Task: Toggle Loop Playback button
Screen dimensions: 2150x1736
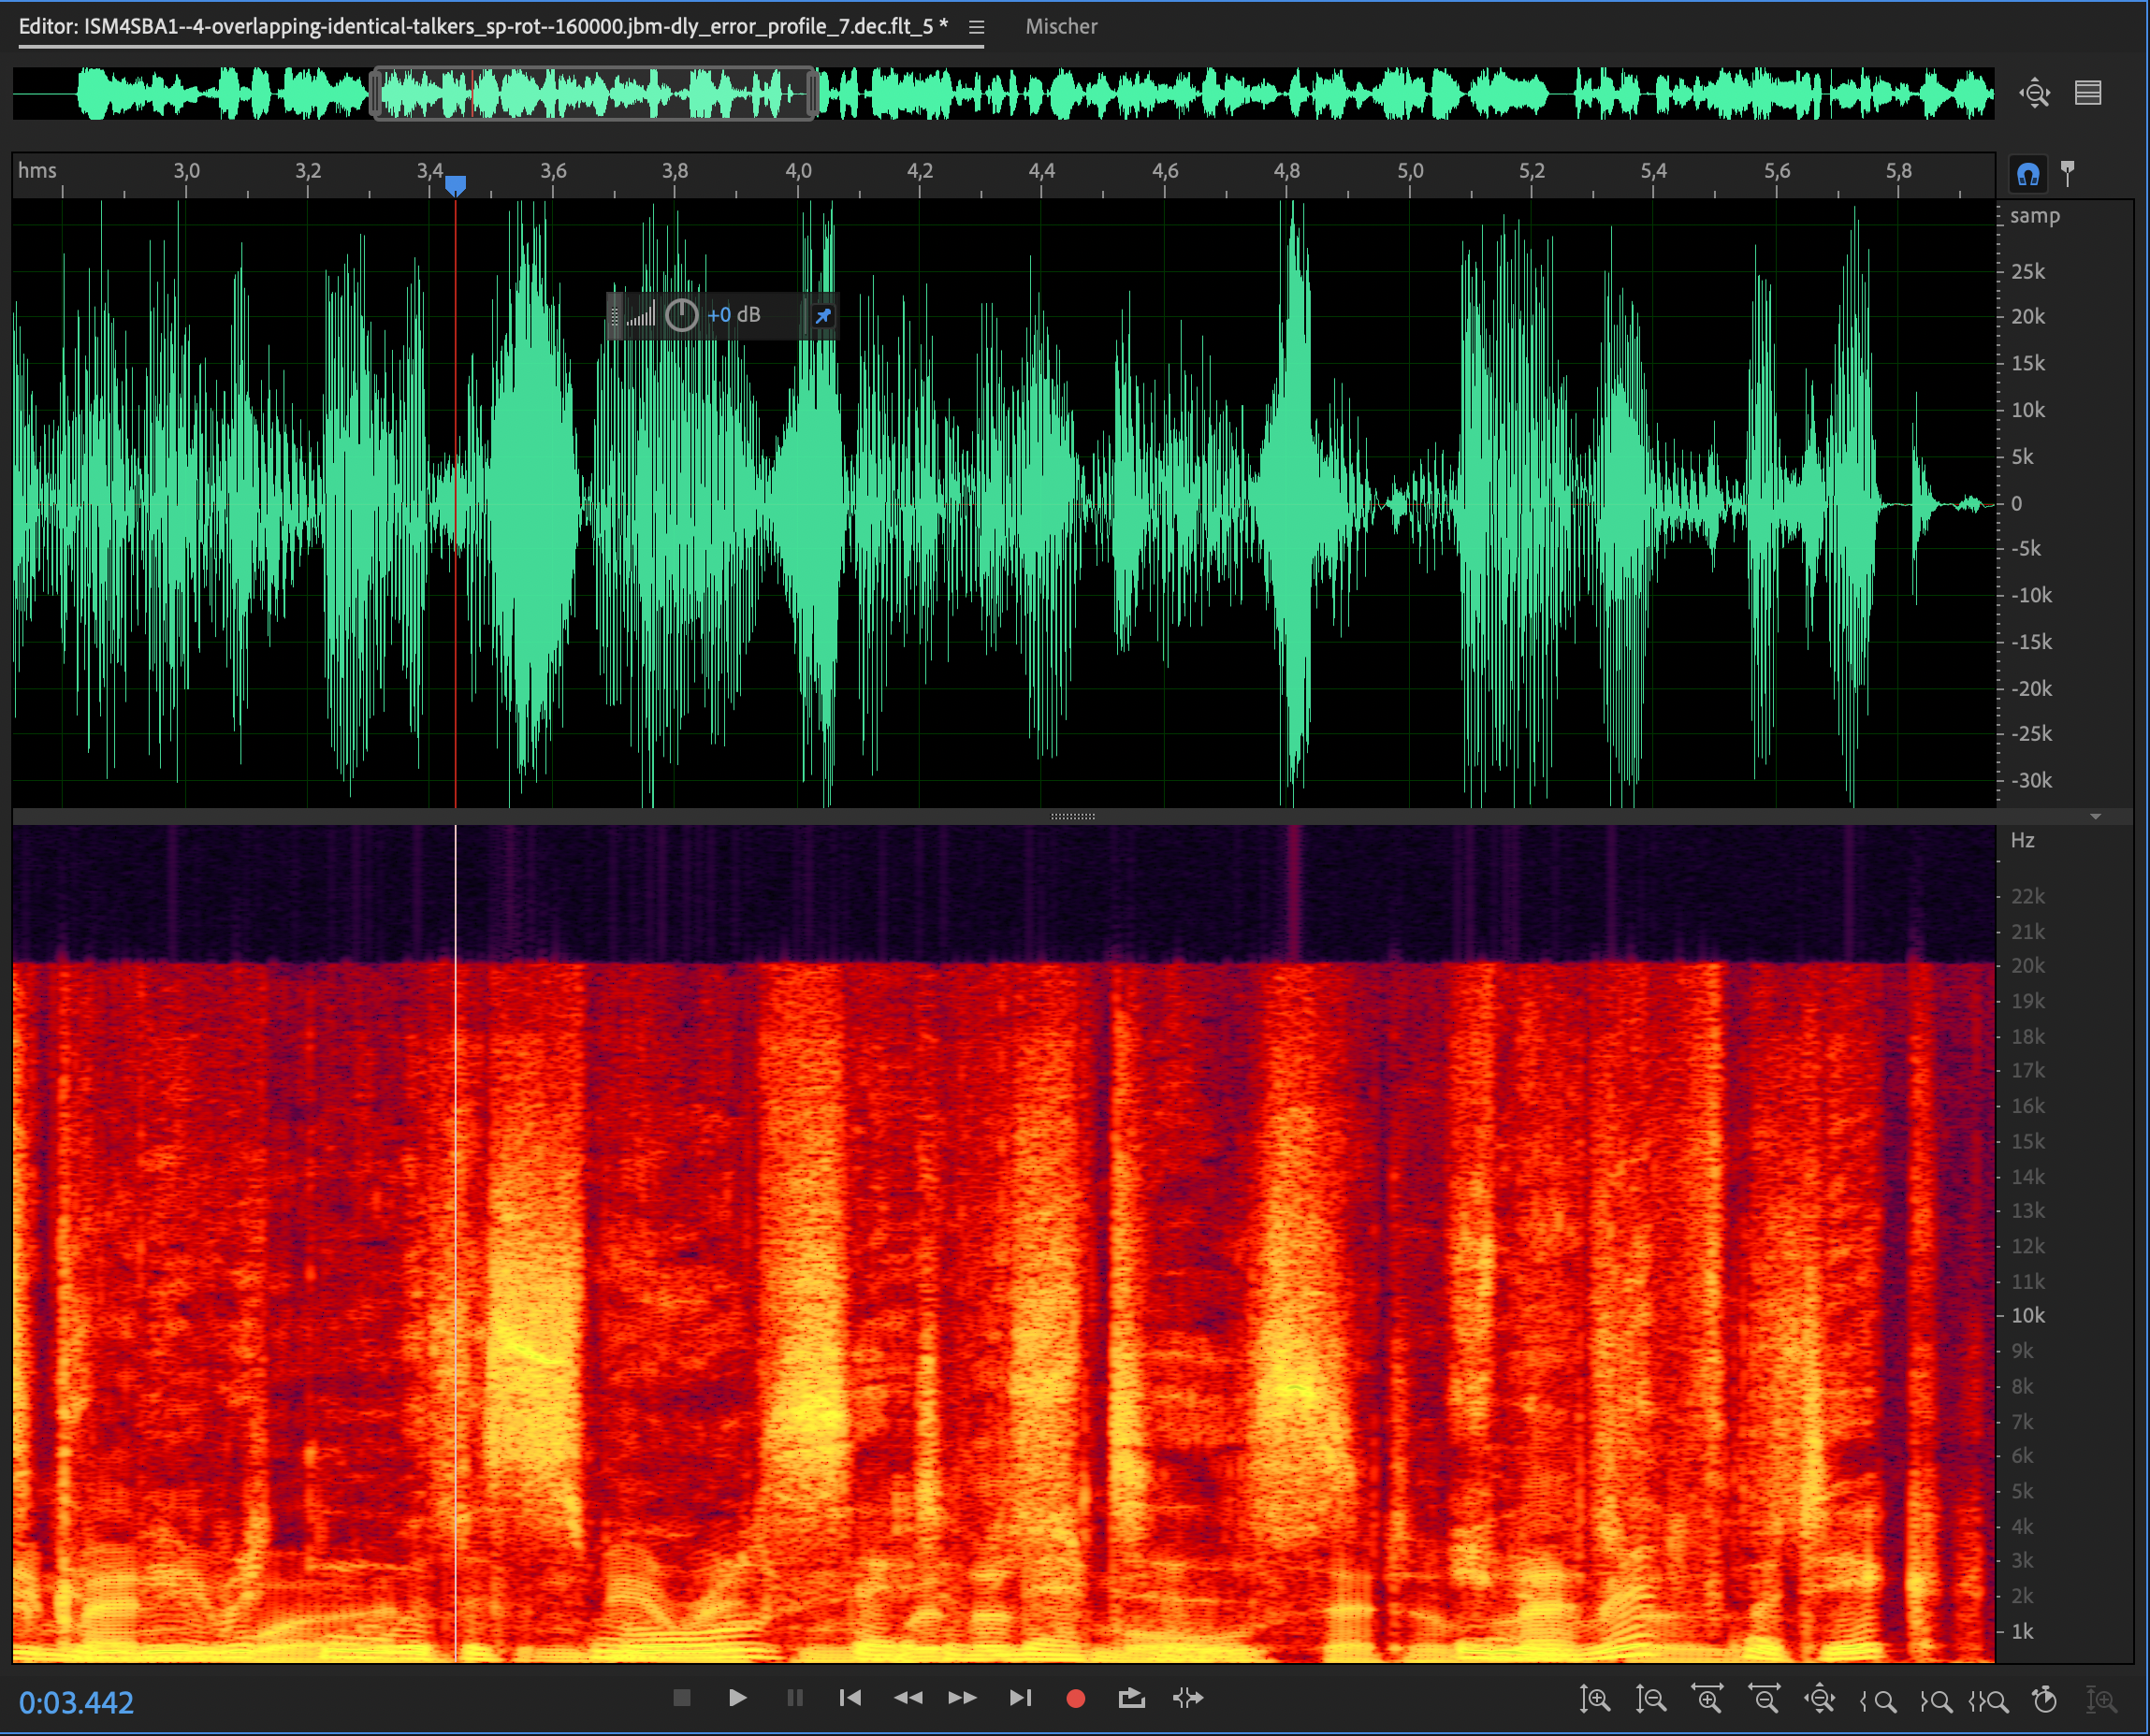Action: click(1131, 1698)
